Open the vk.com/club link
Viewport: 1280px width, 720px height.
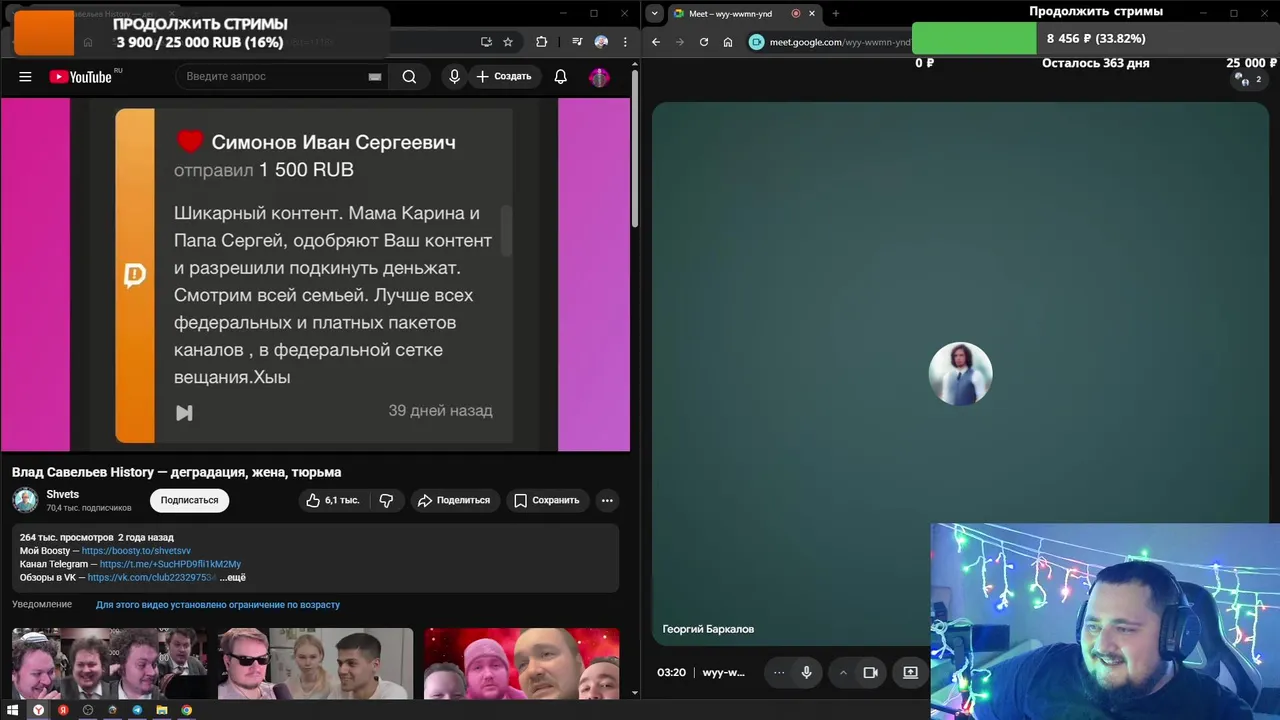tap(152, 577)
